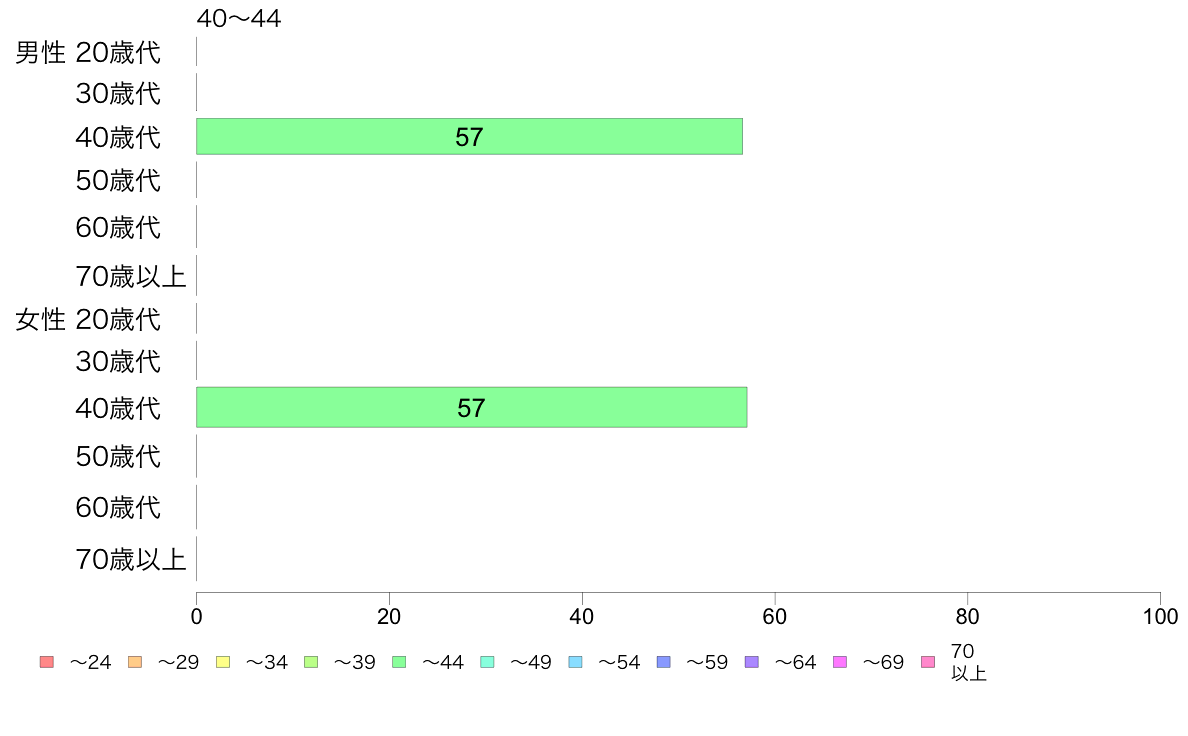Click the ~34 yellow legend swatch
This screenshot has width=1188, height=736.
[x=223, y=662]
